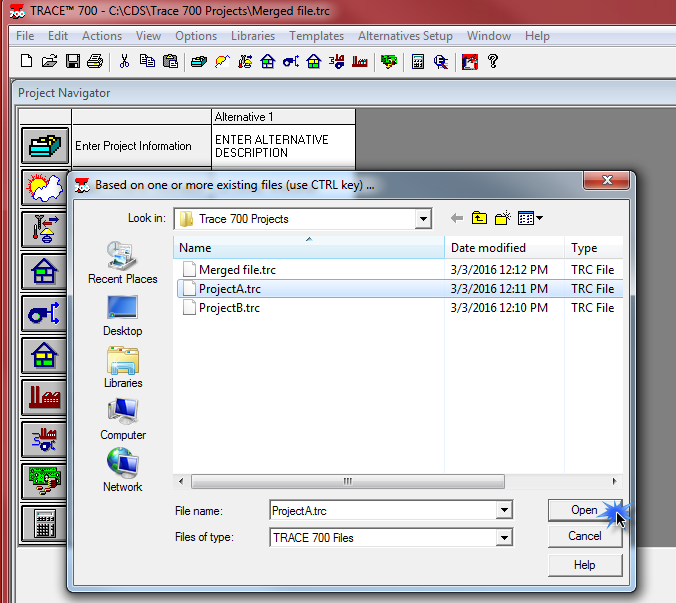Click the Open folder toolbar icon
The height and width of the screenshot is (603, 676).
coord(49,61)
